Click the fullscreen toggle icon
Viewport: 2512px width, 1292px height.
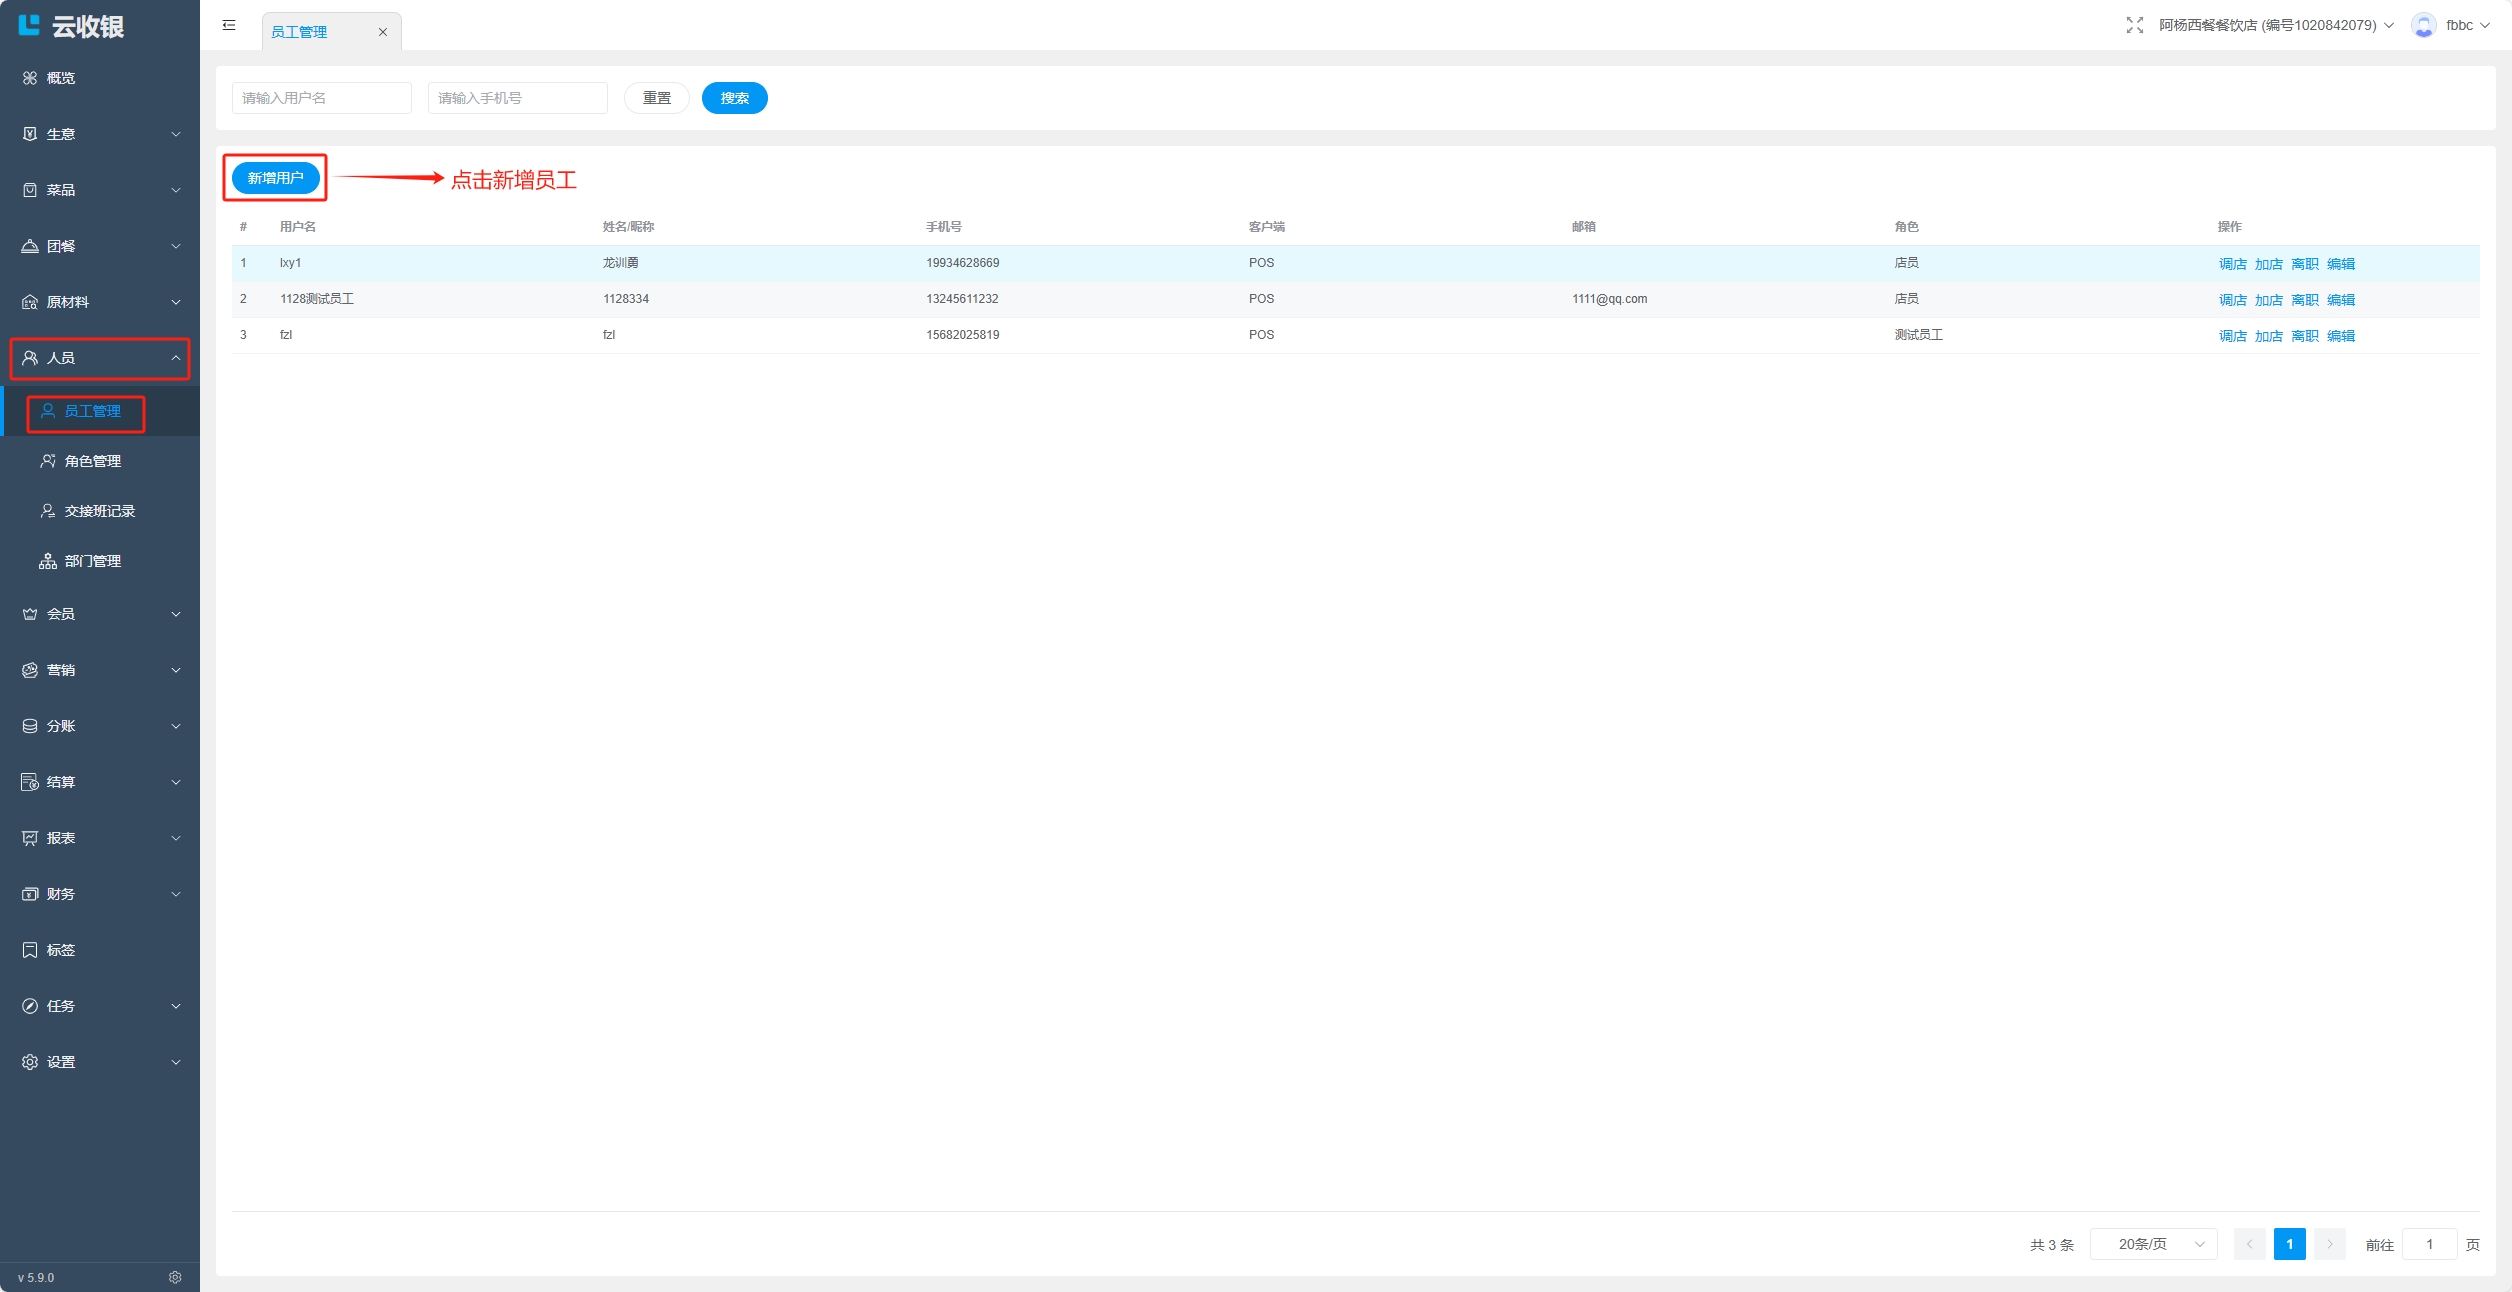coord(2134,25)
